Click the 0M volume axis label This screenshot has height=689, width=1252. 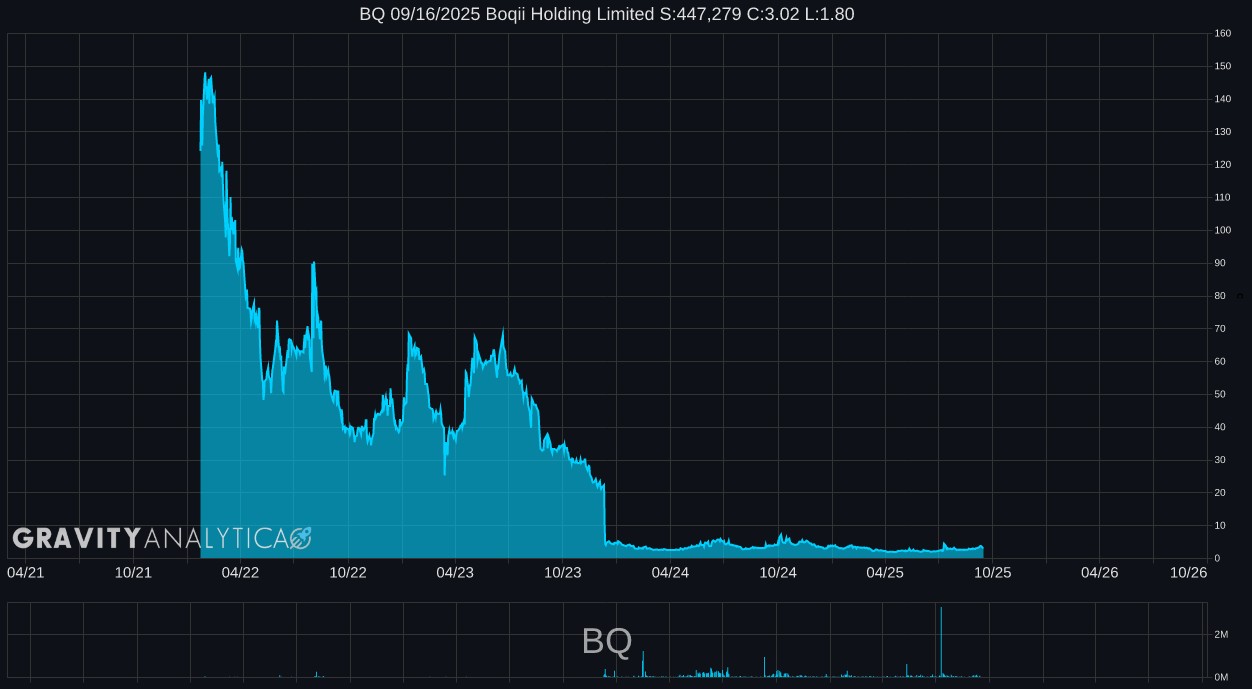tap(1221, 677)
